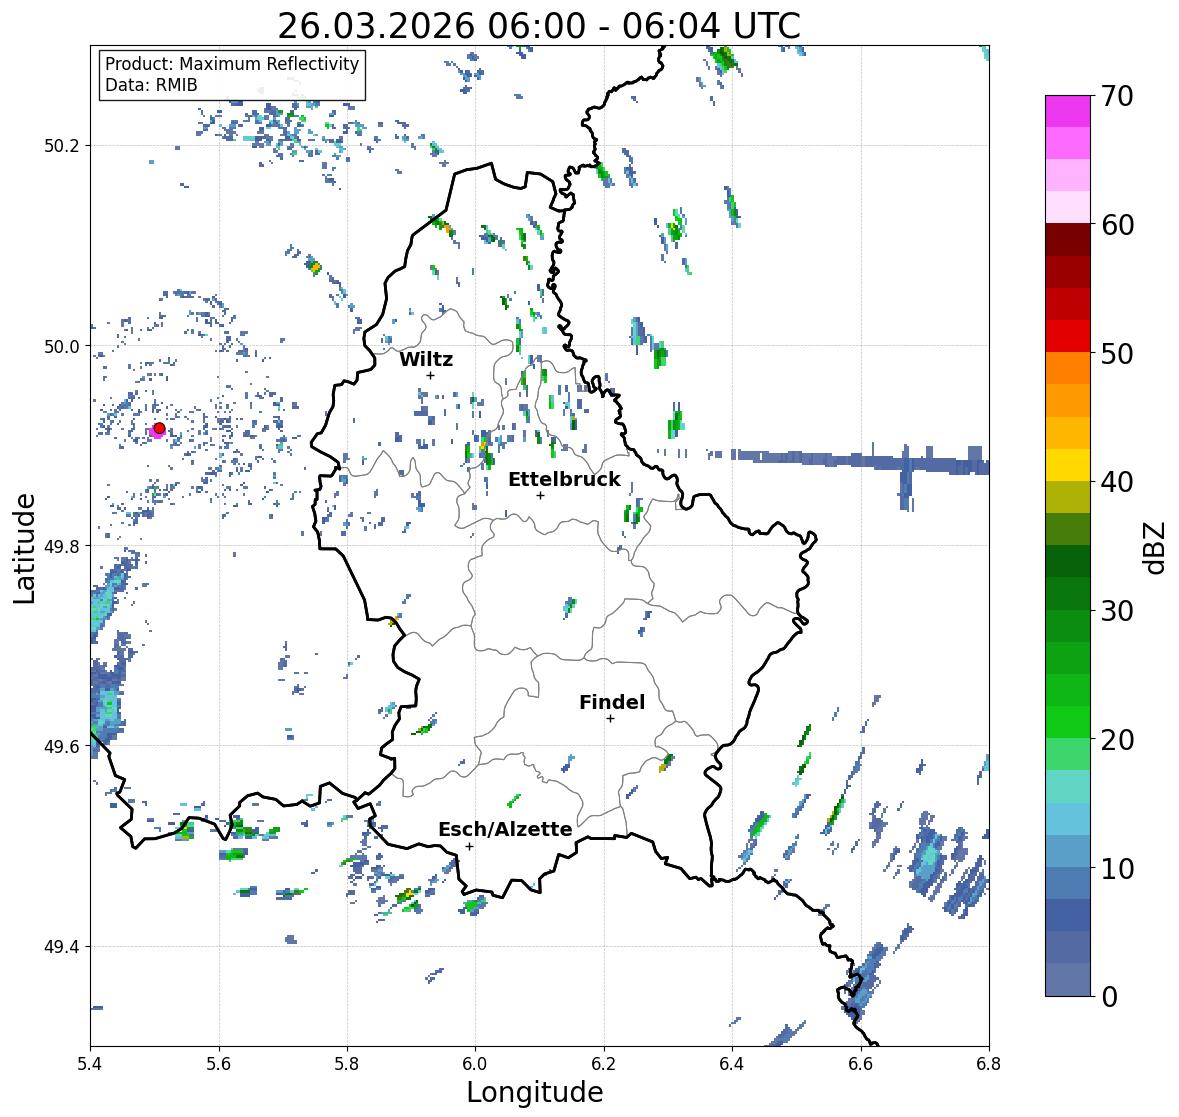The height and width of the screenshot is (1117, 1179).
Task: Click the Longitude axis label
Action: click(535, 1092)
